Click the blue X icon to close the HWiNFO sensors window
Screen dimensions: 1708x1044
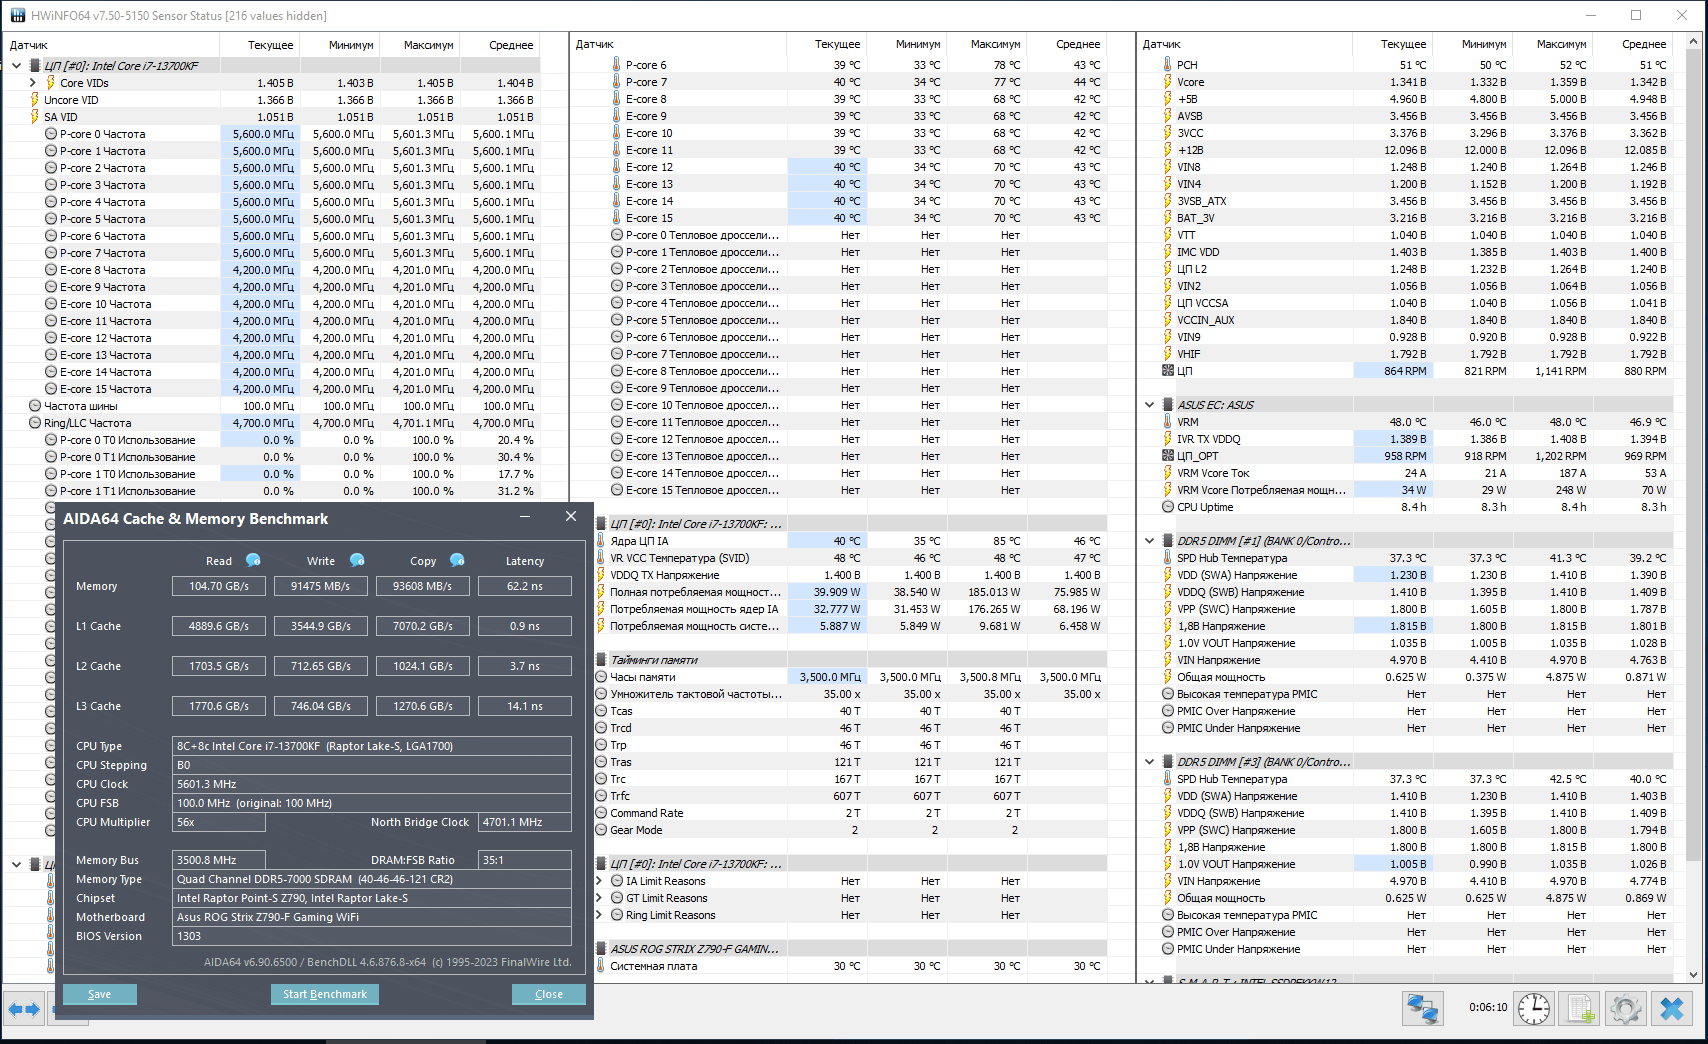point(1672,1008)
